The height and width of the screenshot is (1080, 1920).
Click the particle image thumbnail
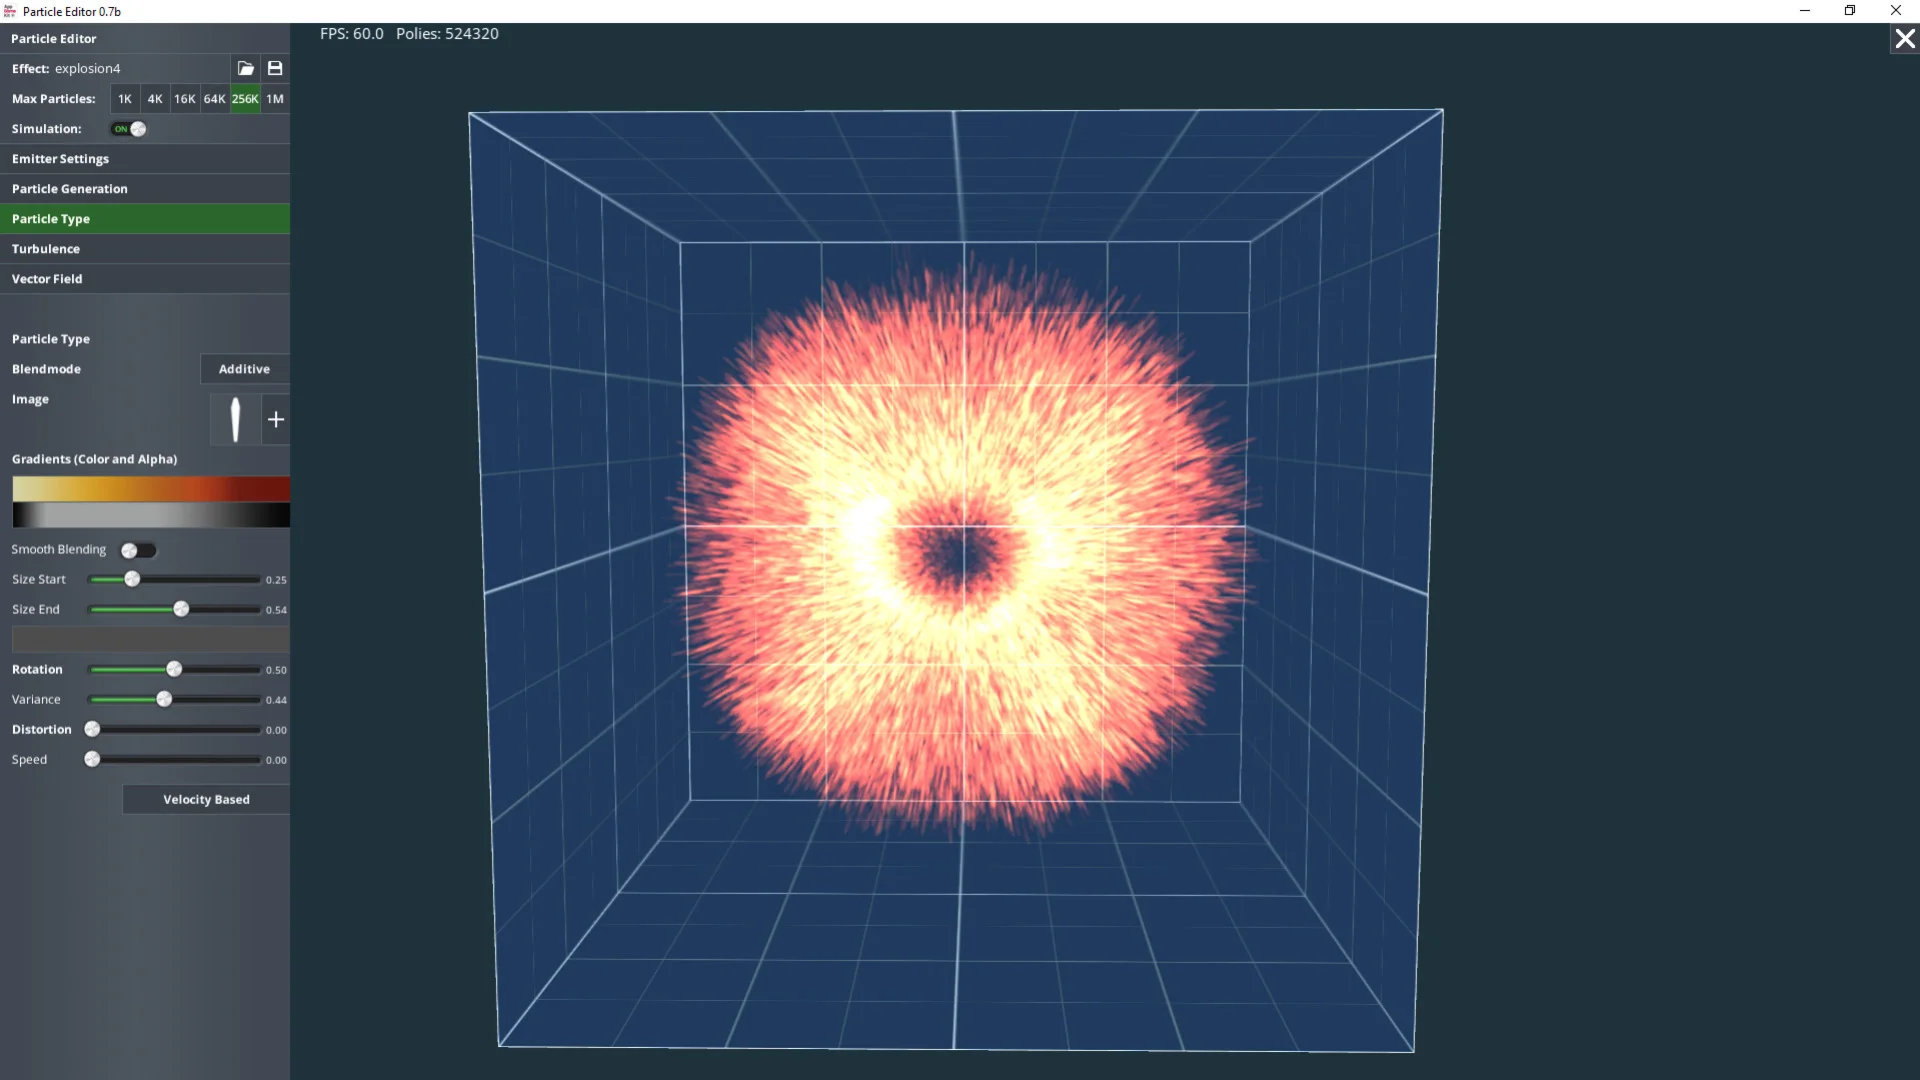235,419
